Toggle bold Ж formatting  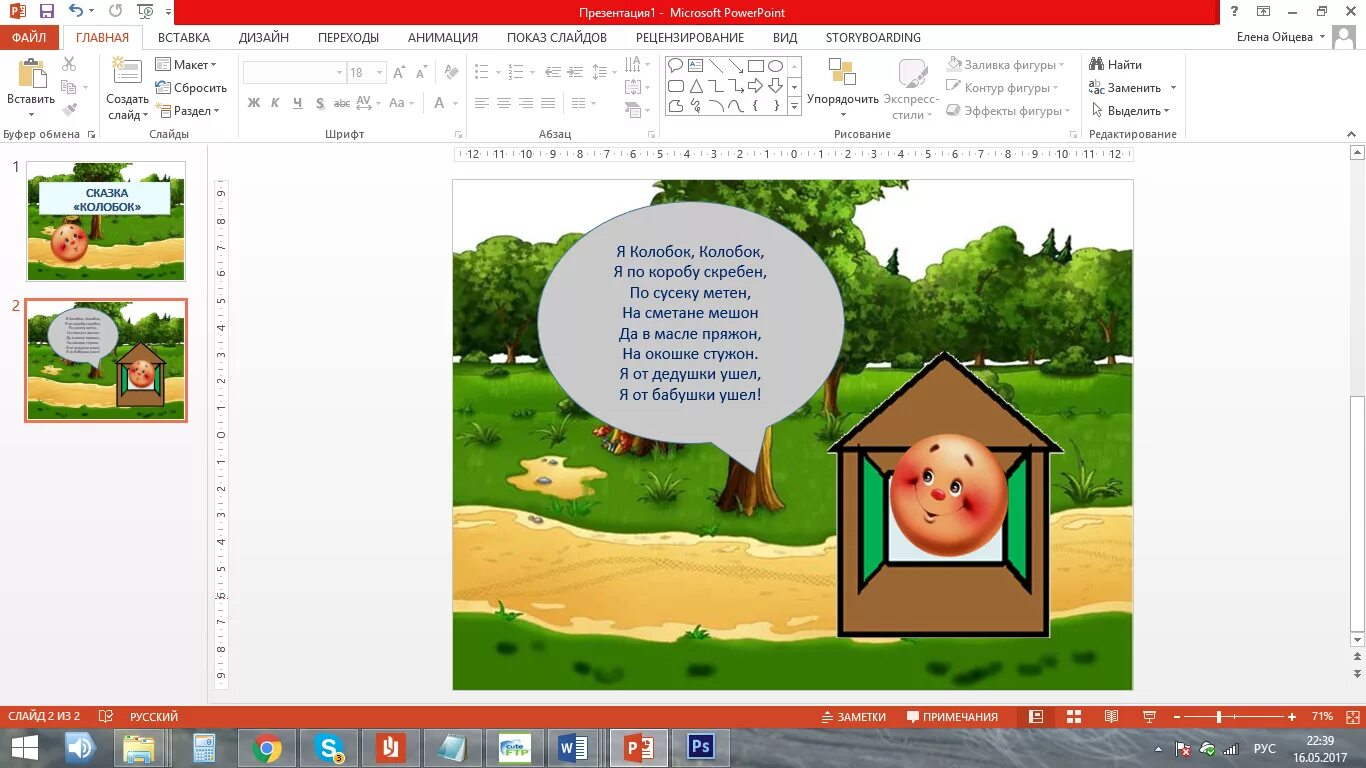[x=253, y=103]
